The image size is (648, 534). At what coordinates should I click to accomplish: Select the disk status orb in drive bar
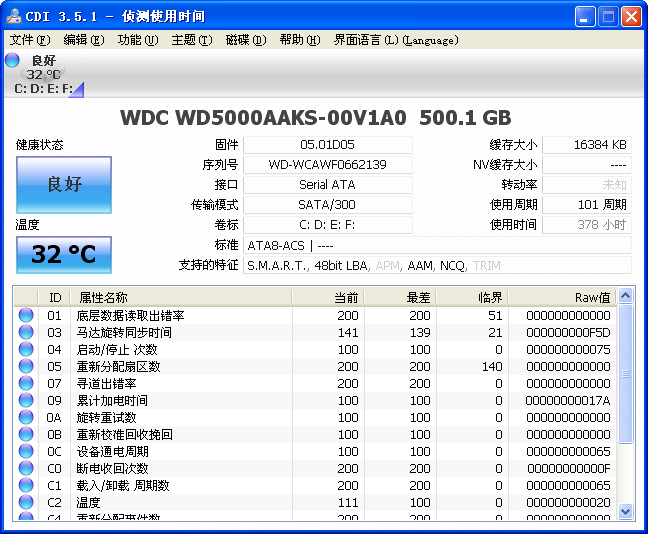click(x=12, y=60)
